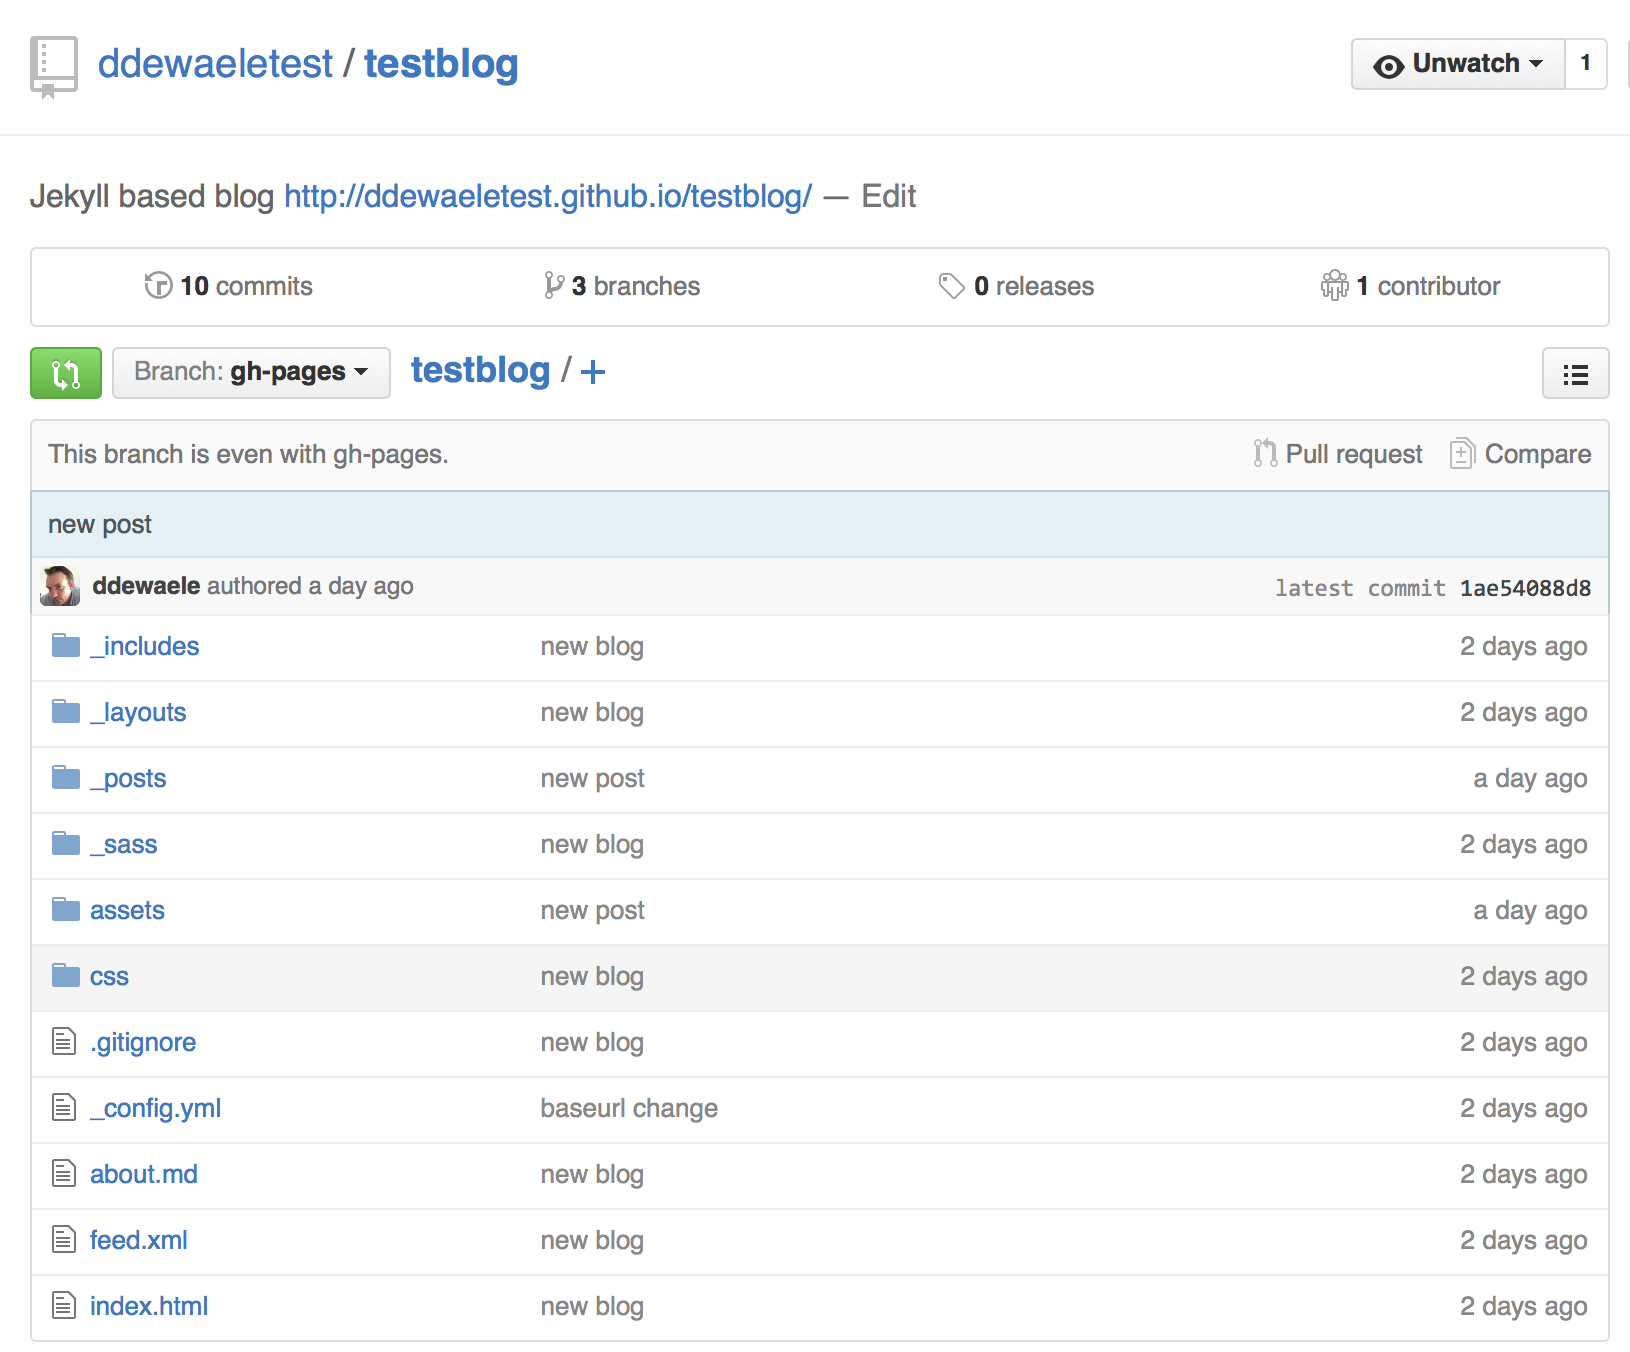
Task: Open the Unwatch dropdown
Action: 1458,64
